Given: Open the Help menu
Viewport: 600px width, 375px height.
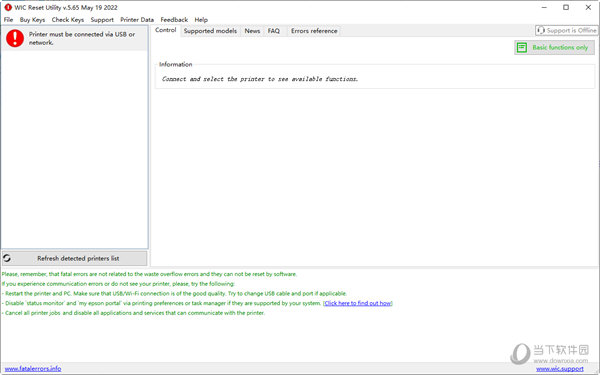Looking at the screenshot, I should click(201, 20).
